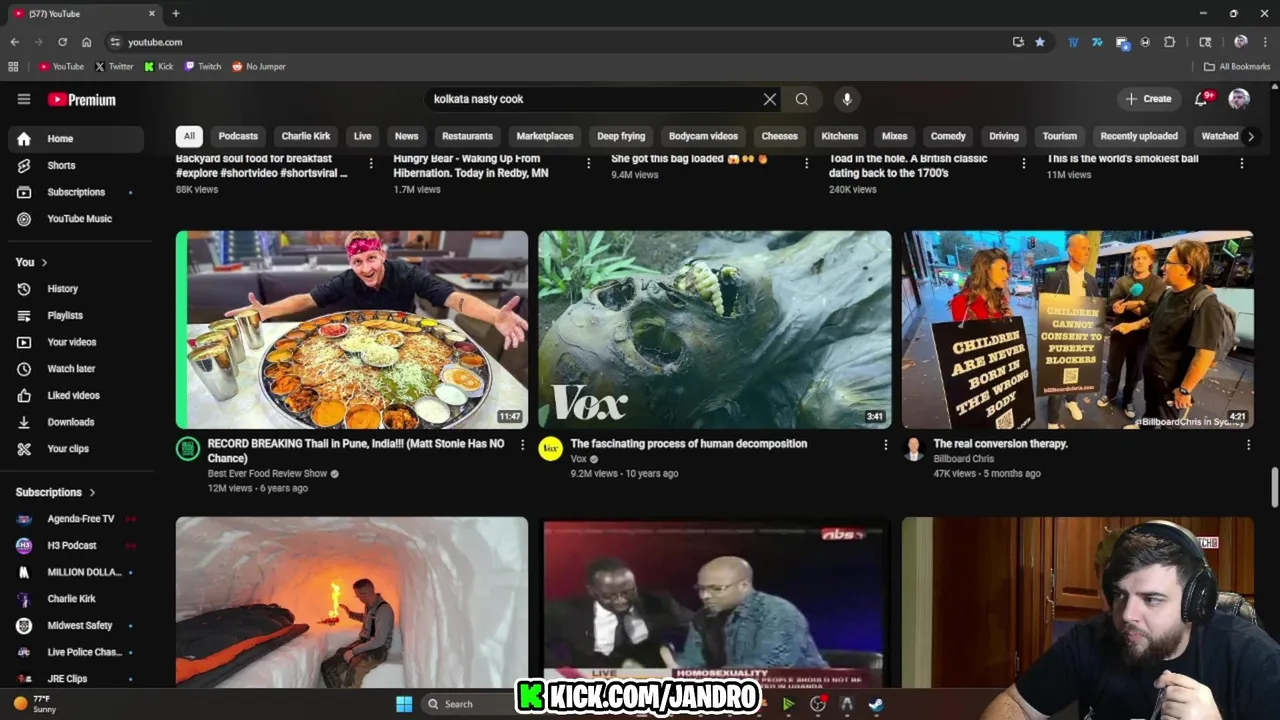Click the Create button
Image resolution: width=1280 pixels, height=720 pixels.
pos(1148,99)
